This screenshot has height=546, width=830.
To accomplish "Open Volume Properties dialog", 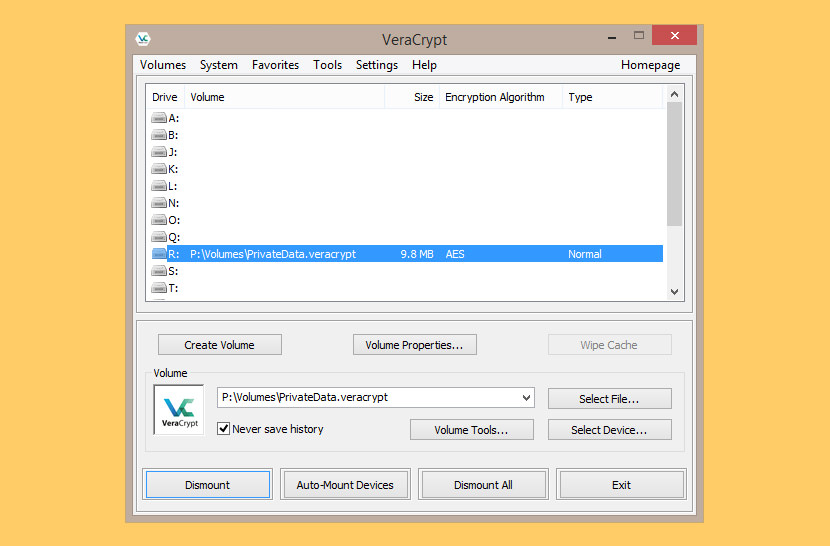I will coord(414,345).
